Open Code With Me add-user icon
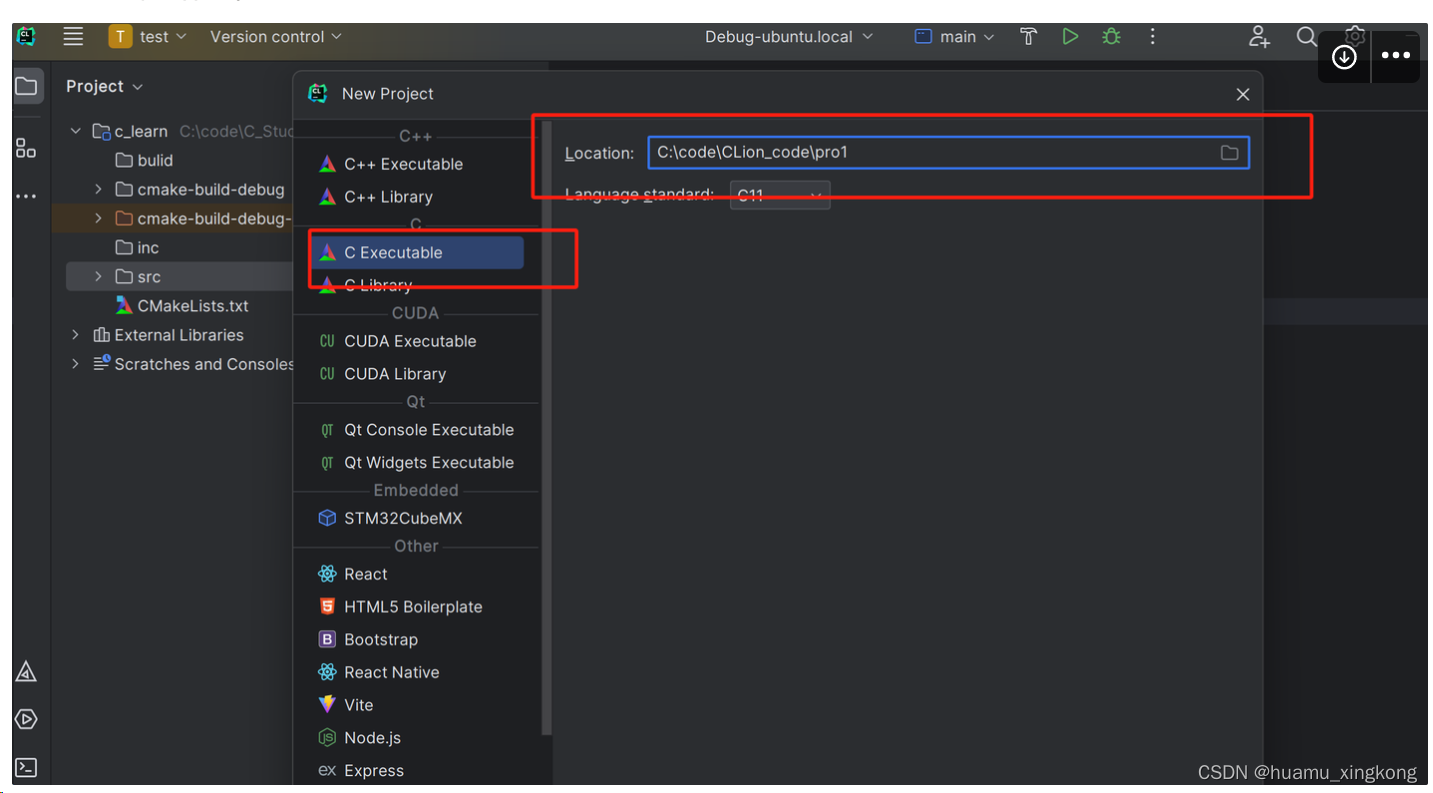 (1259, 36)
